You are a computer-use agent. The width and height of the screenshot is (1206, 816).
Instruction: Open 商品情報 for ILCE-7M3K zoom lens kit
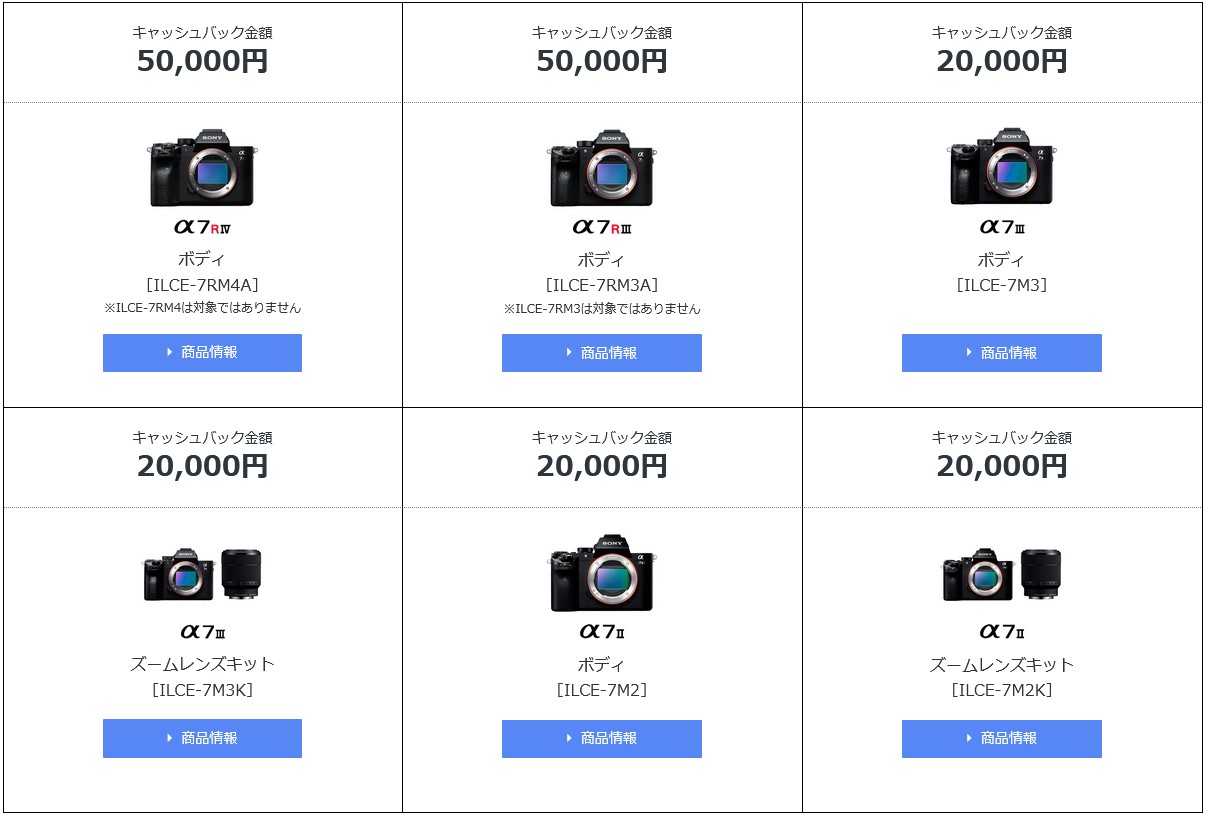click(202, 738)
